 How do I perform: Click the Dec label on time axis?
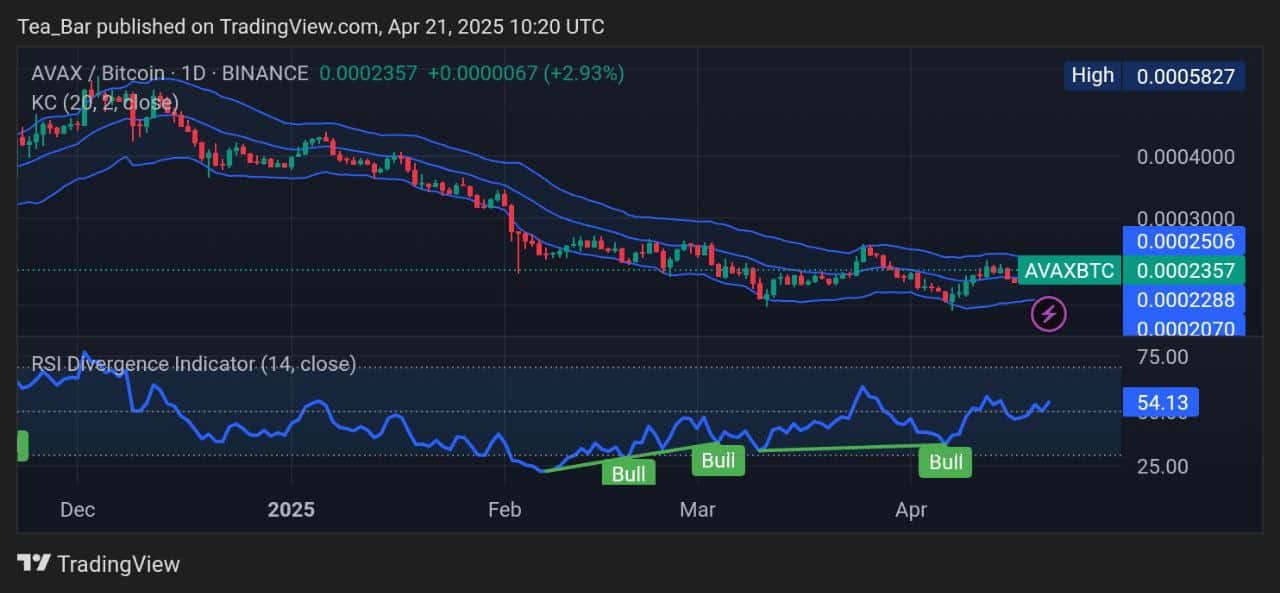tap(77, 510)
